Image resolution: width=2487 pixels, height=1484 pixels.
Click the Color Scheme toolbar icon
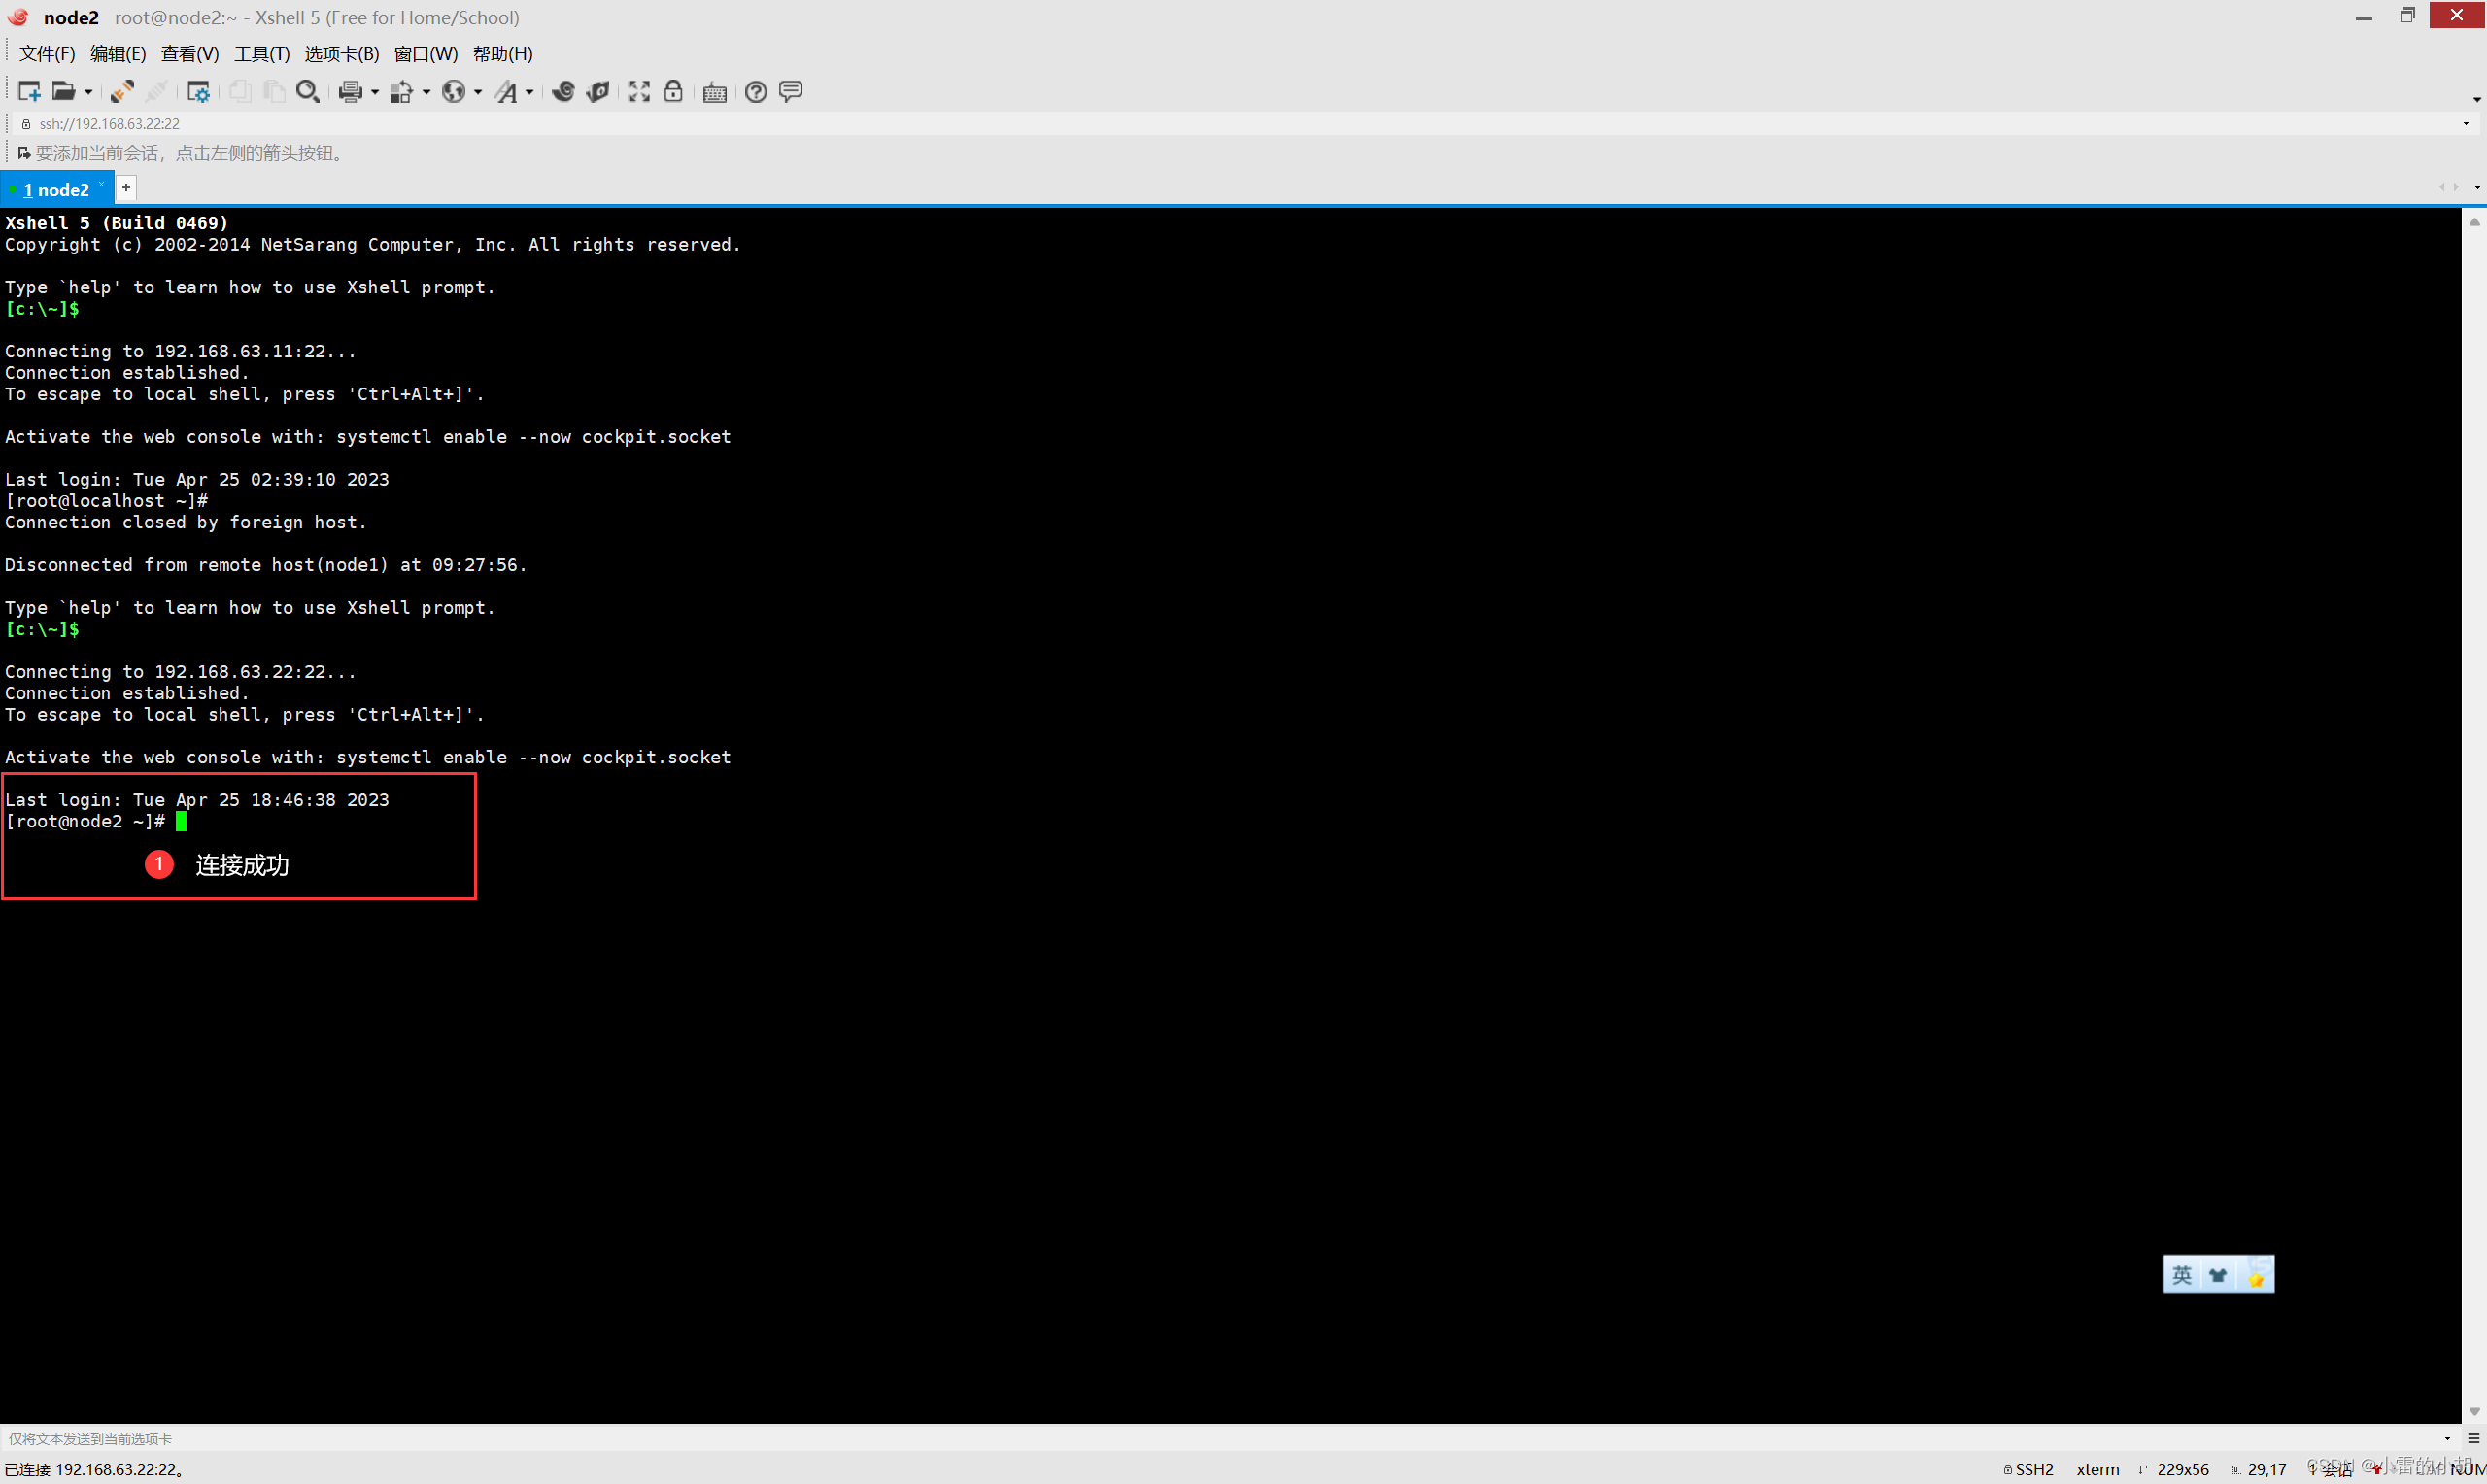[x=401, y=92]
